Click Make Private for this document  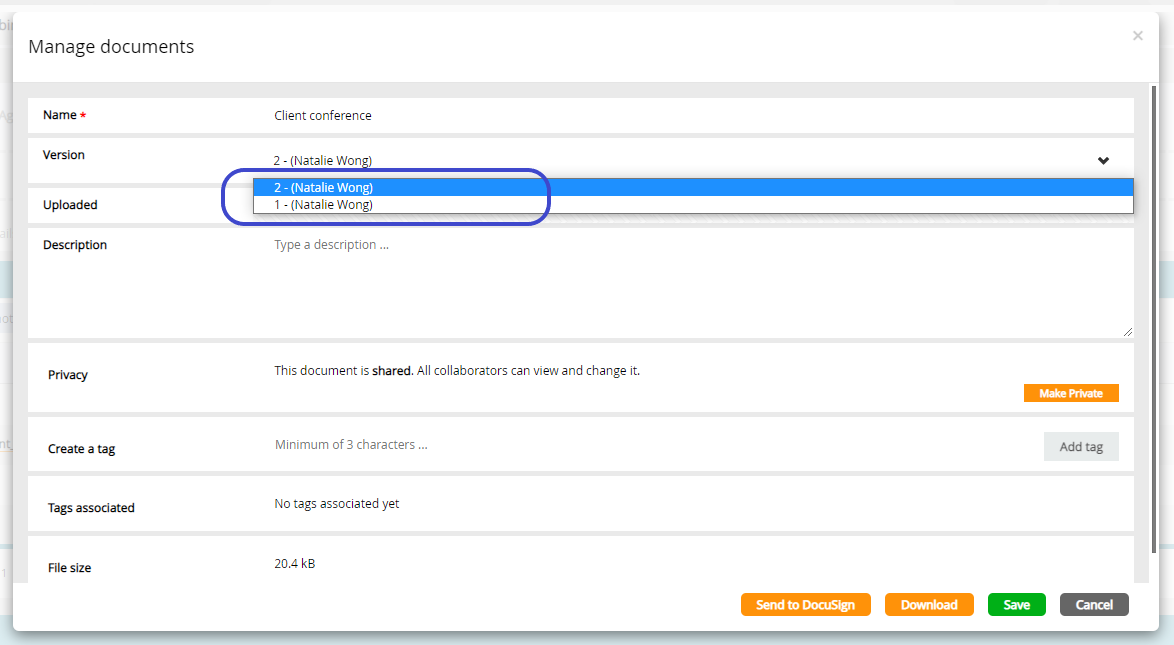[x=1071, y=393]
